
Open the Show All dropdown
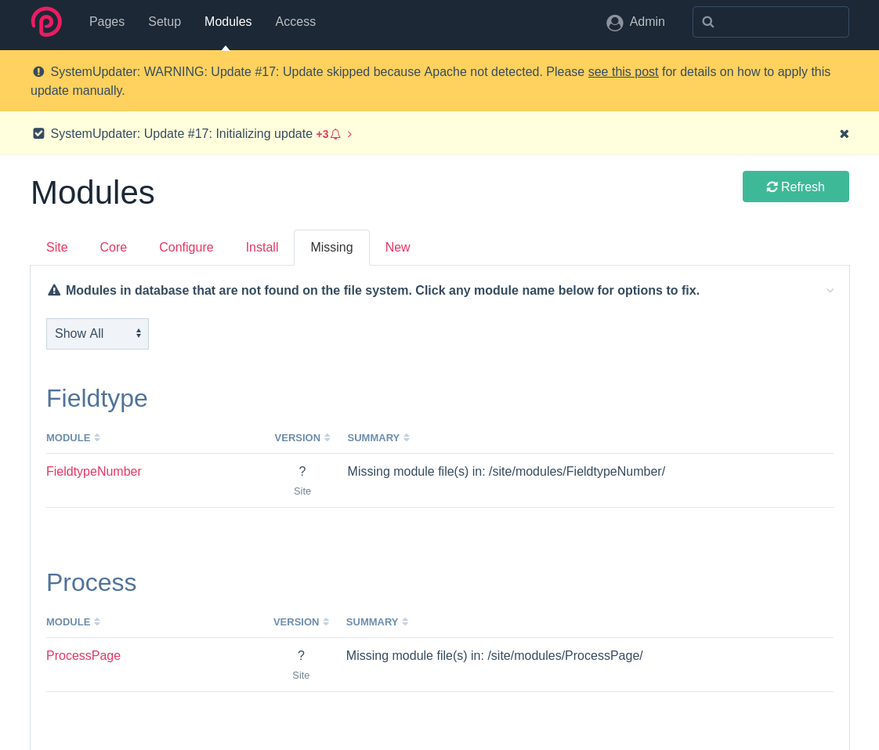[x=97, y=334]
